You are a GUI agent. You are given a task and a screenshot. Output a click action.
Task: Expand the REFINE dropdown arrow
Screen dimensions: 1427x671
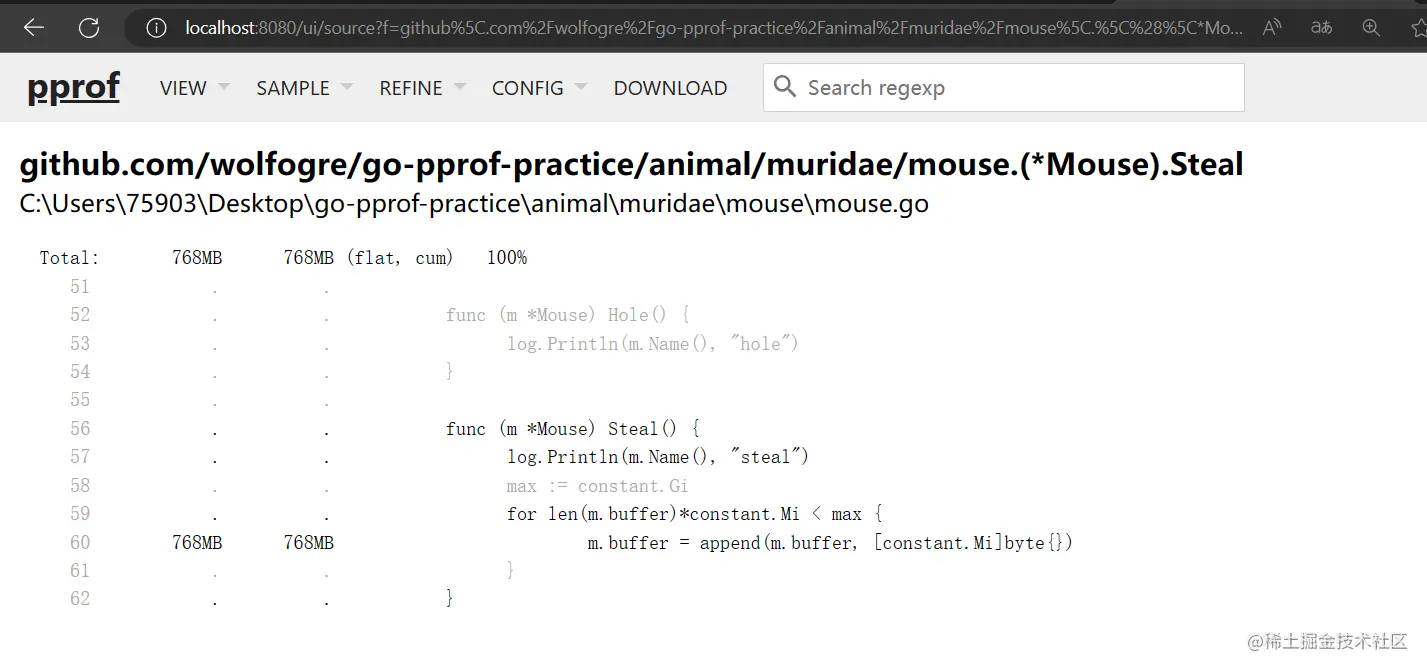pos(460,87)
